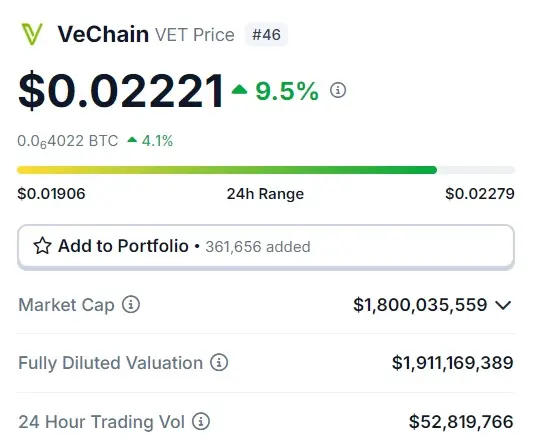Click the 24h high value $0.02279
This screenshot has width=540, height=448.
pos(480,194)
